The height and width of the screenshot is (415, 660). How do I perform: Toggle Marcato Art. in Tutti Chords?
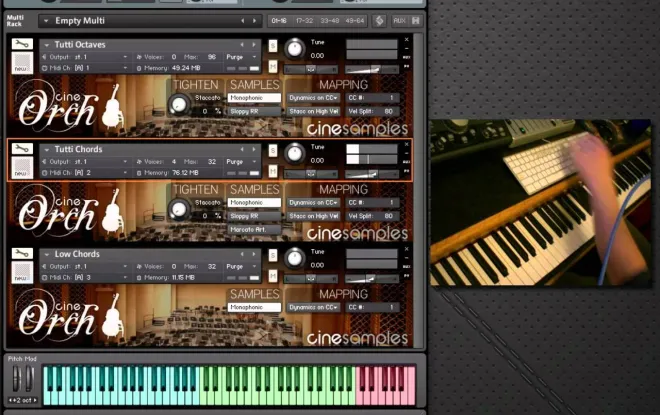click(254, 229)
